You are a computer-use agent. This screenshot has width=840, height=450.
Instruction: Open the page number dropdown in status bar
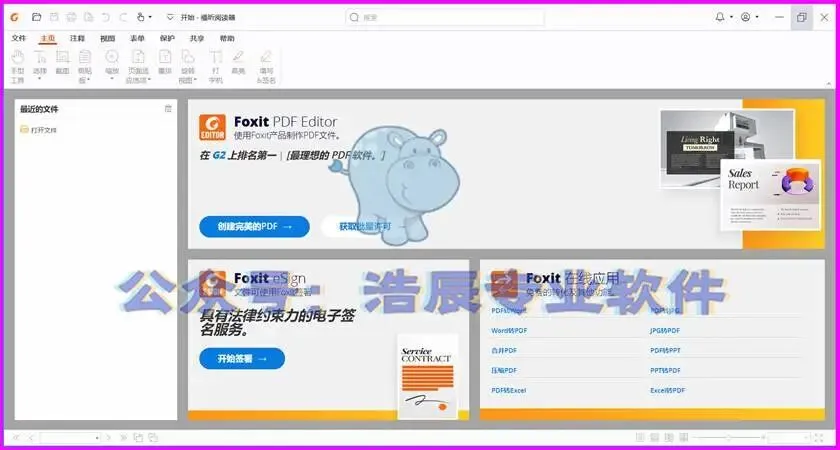point(97,438)
